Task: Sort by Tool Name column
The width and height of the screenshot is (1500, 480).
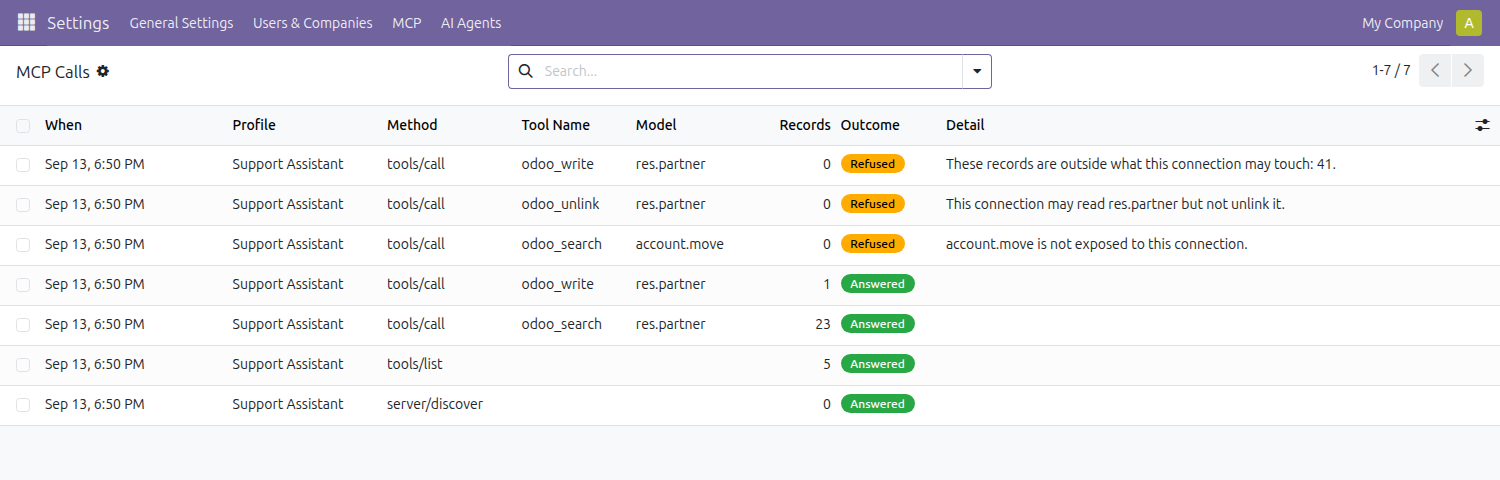Action: click(x=555, y=125)
